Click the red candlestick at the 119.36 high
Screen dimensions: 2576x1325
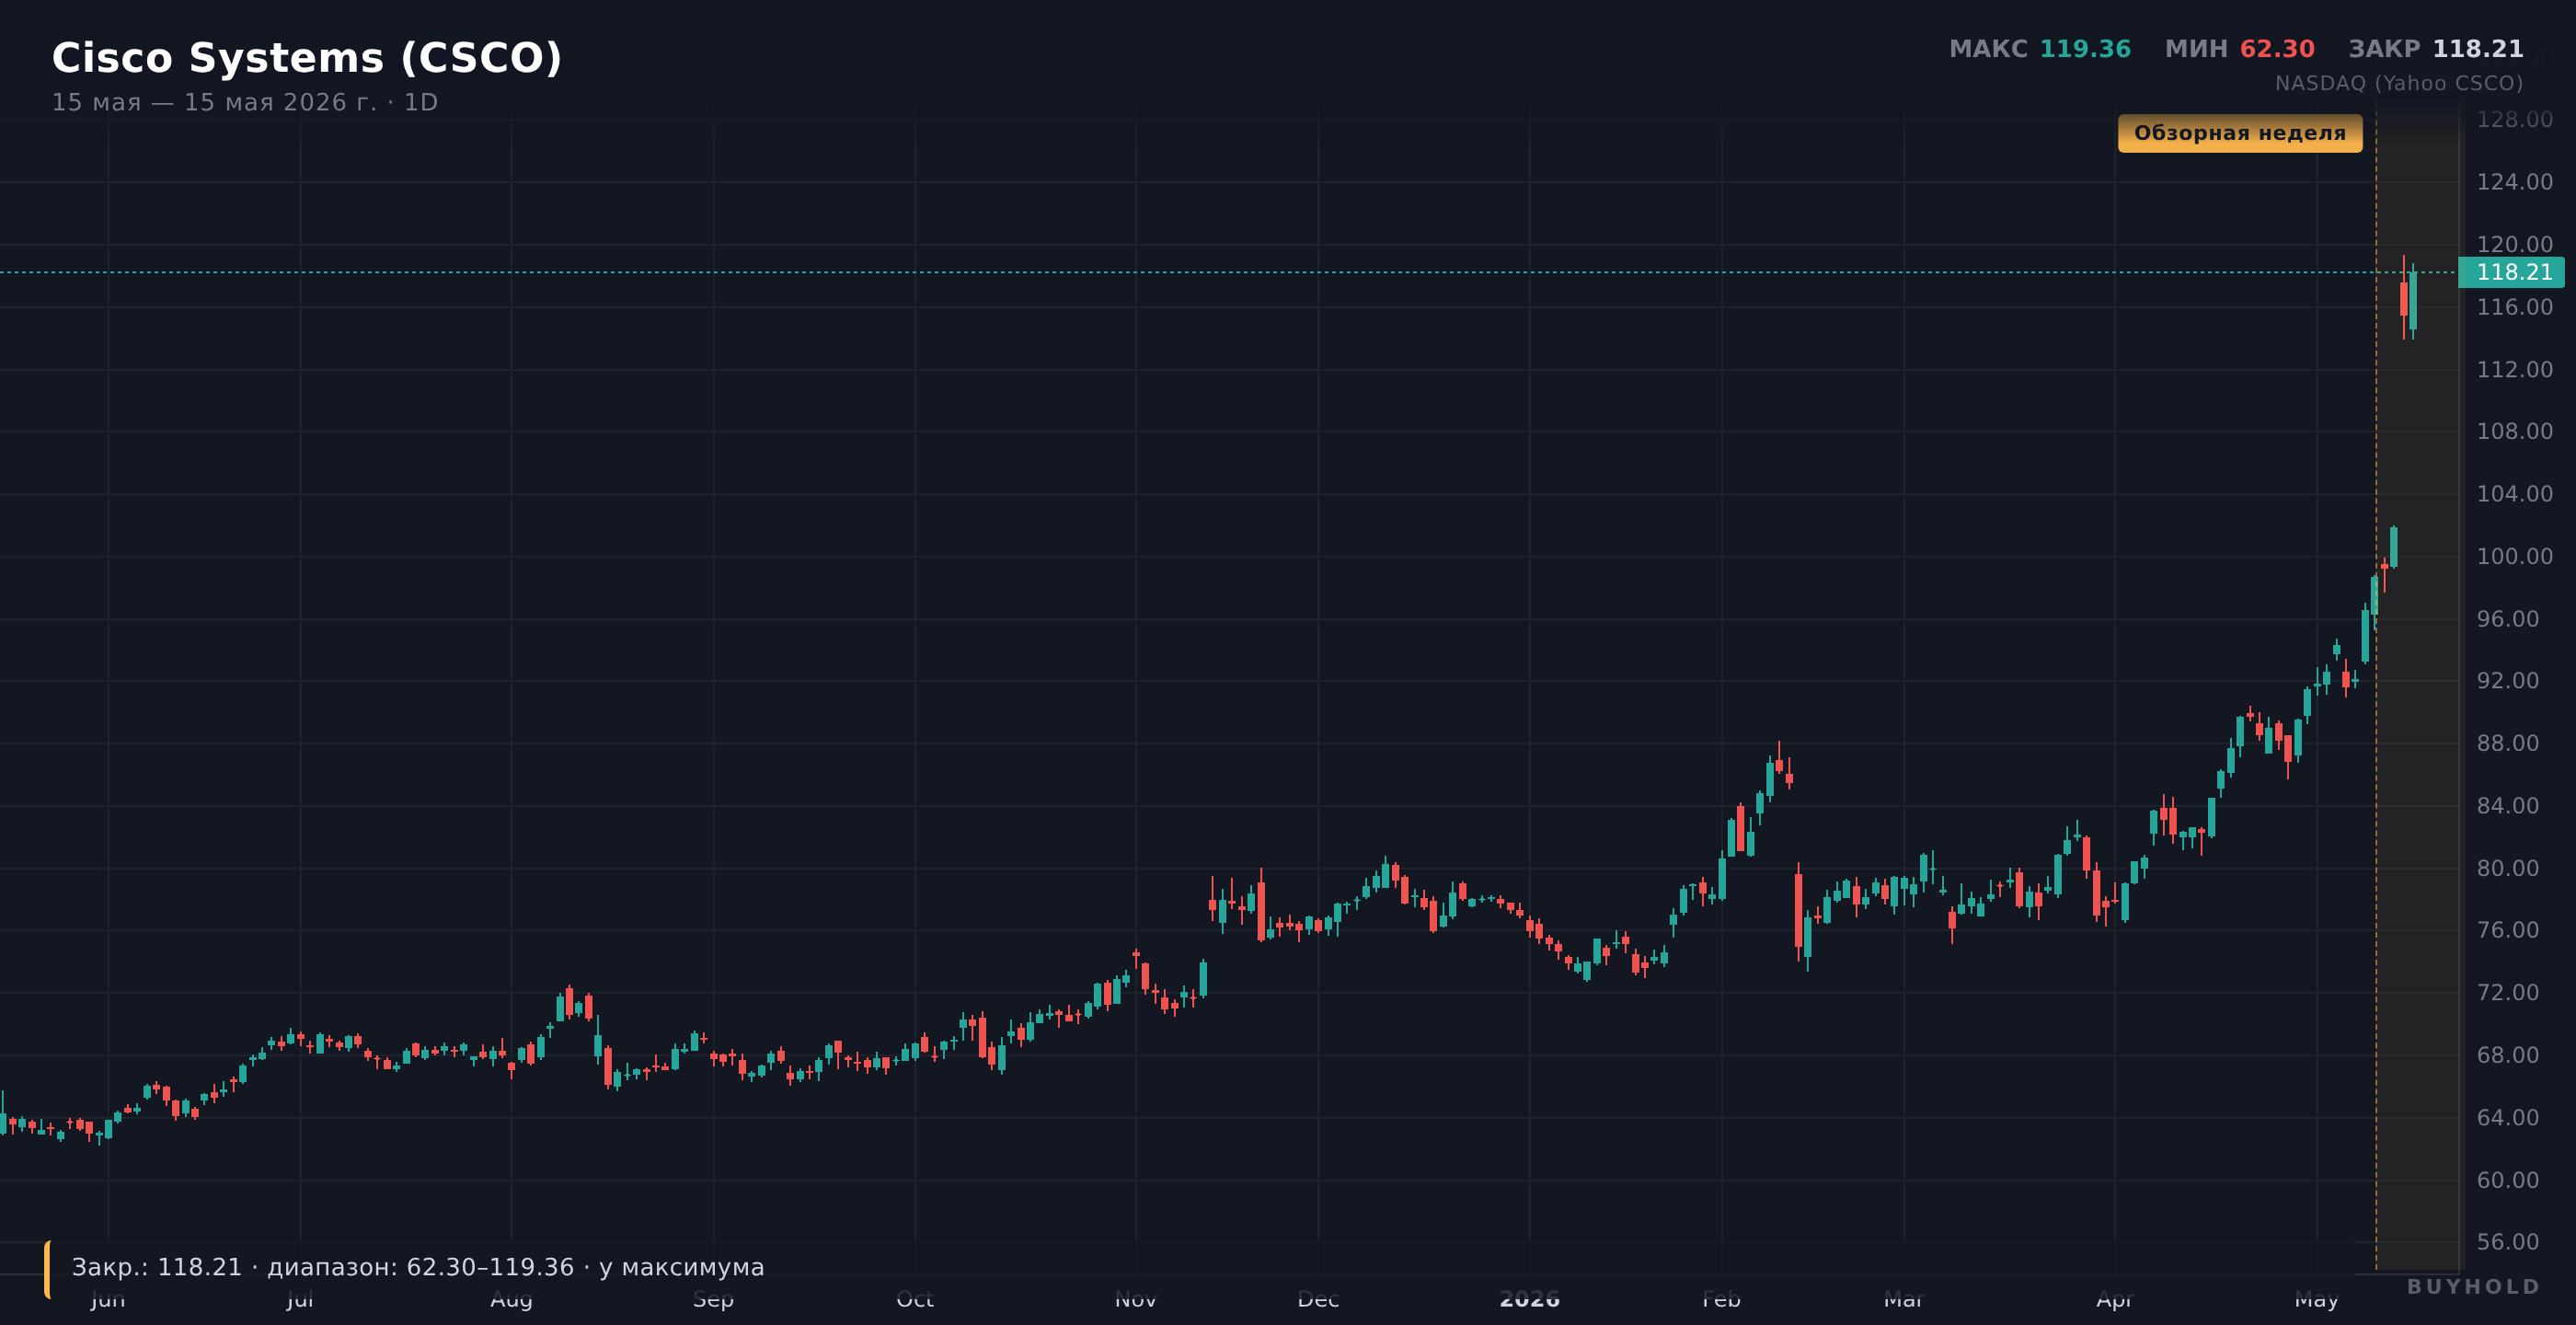pyautogui.click(x=2404, y=298)
